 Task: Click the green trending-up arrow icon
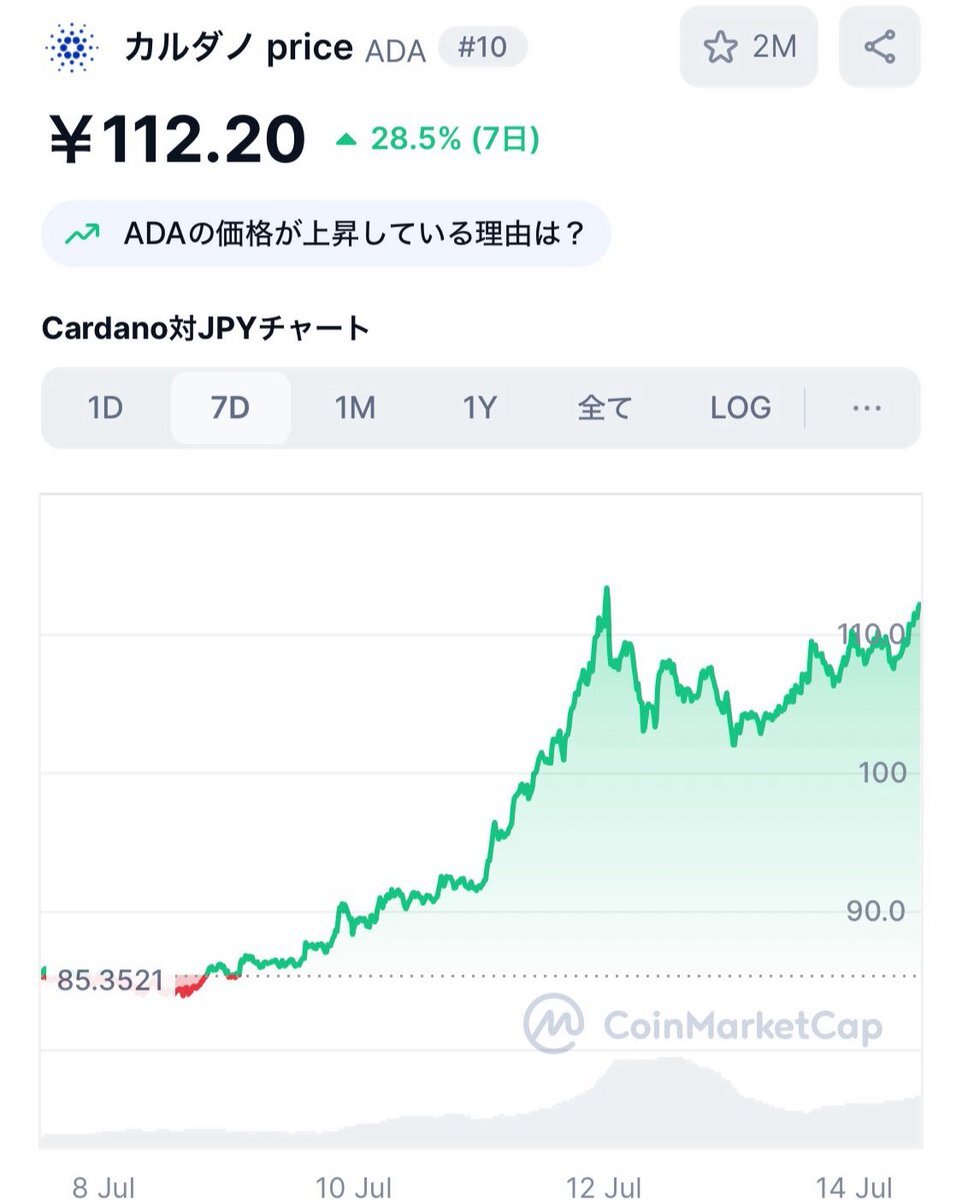point(82,234)
